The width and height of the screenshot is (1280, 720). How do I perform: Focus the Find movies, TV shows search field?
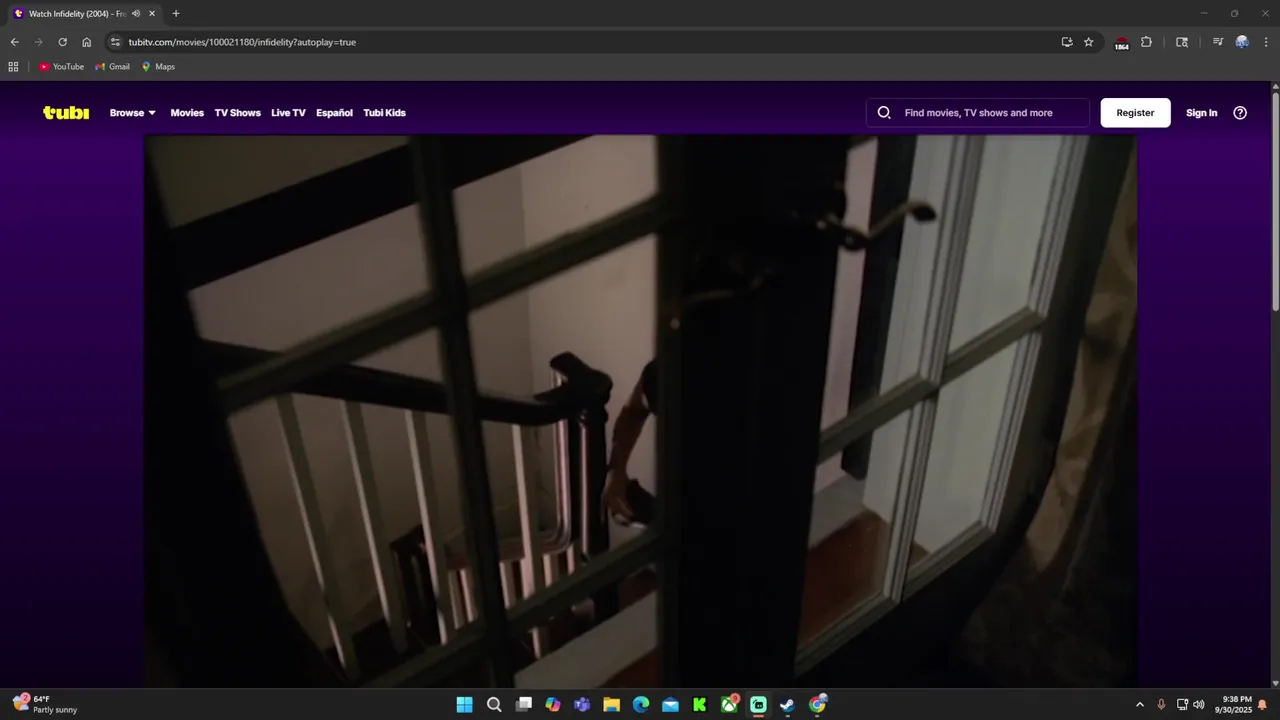click(978, 113)
